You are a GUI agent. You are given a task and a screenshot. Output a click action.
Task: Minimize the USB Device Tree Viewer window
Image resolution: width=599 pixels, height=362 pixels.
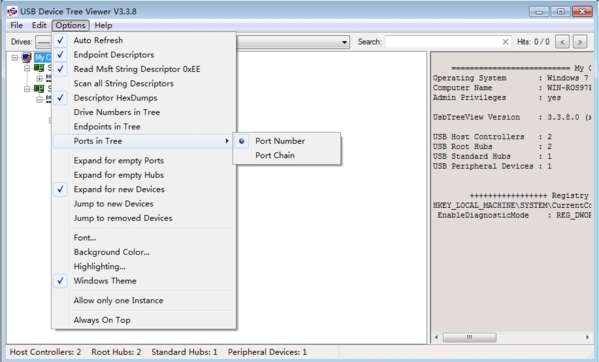tap(539, 11)
